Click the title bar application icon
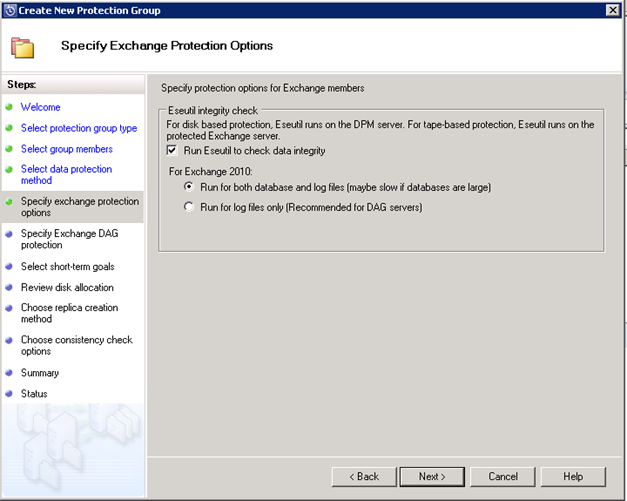The height and width of the screenshot is (501, 627). [x=9, y=9]
